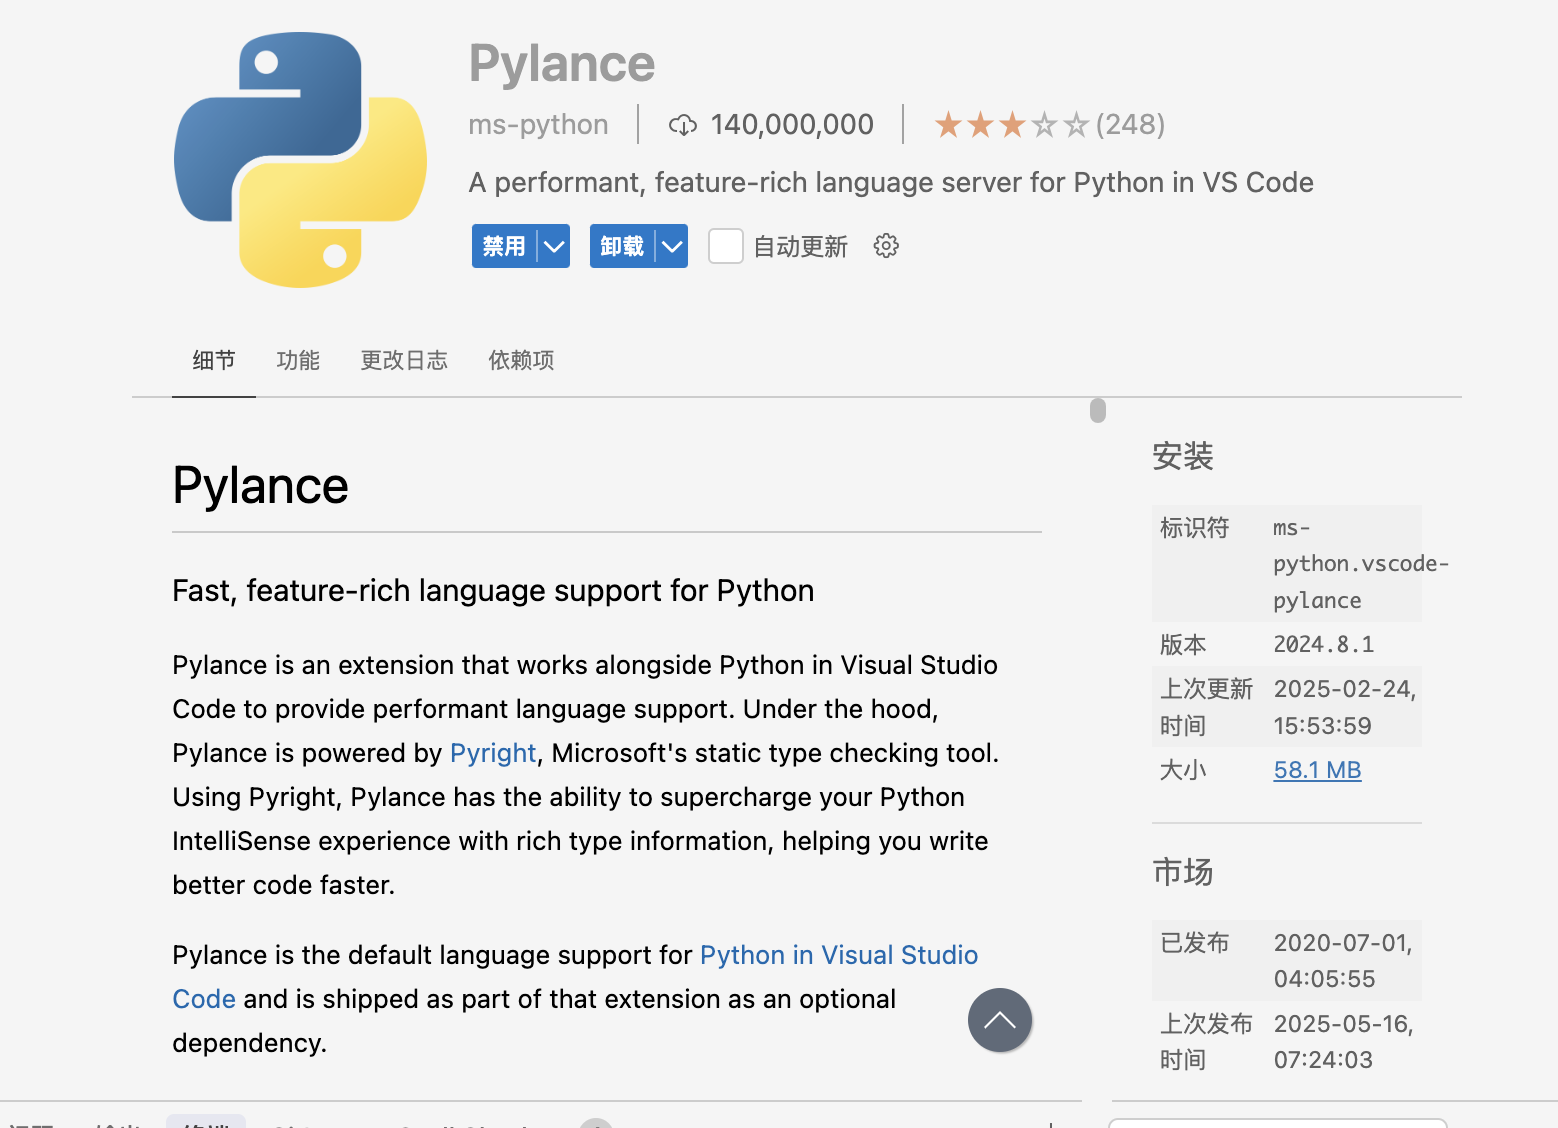
Task: Open the 依赖项 tab
Action: [x=521, y=360]
